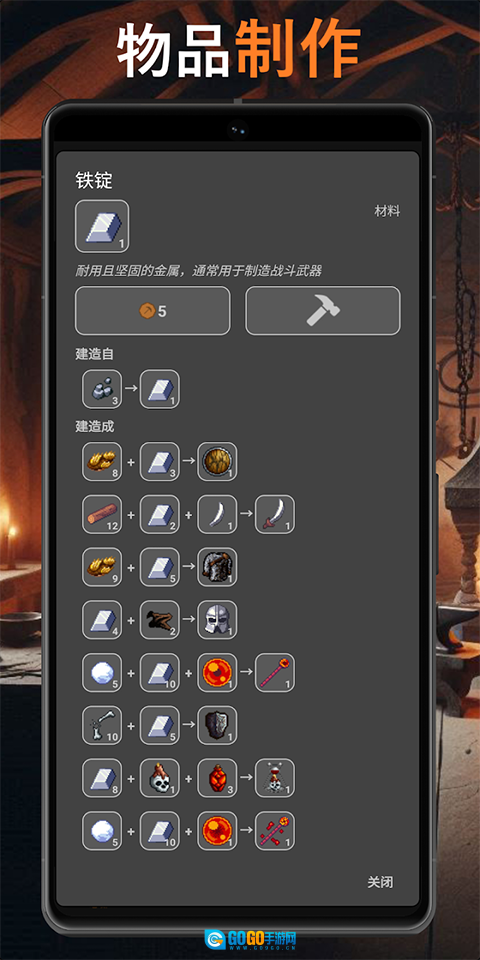Viewport: 480px width, 960px height.
Task: Select the wood log ingredient icon
Action: (x=102, y=514)
